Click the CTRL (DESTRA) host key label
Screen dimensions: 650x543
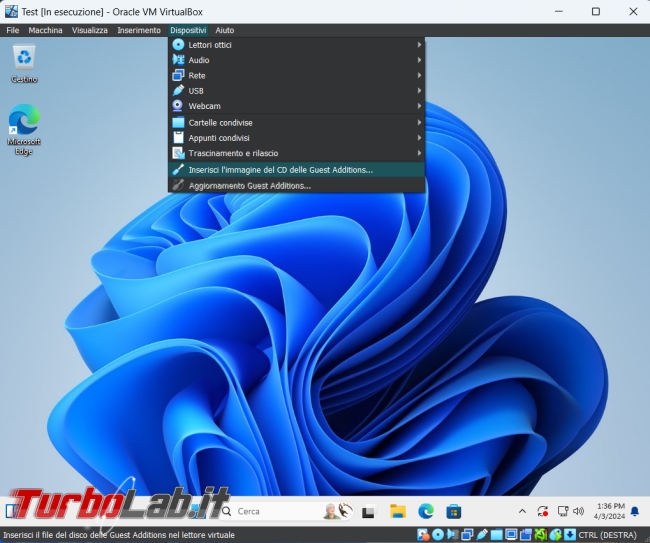tap(607, 535)
